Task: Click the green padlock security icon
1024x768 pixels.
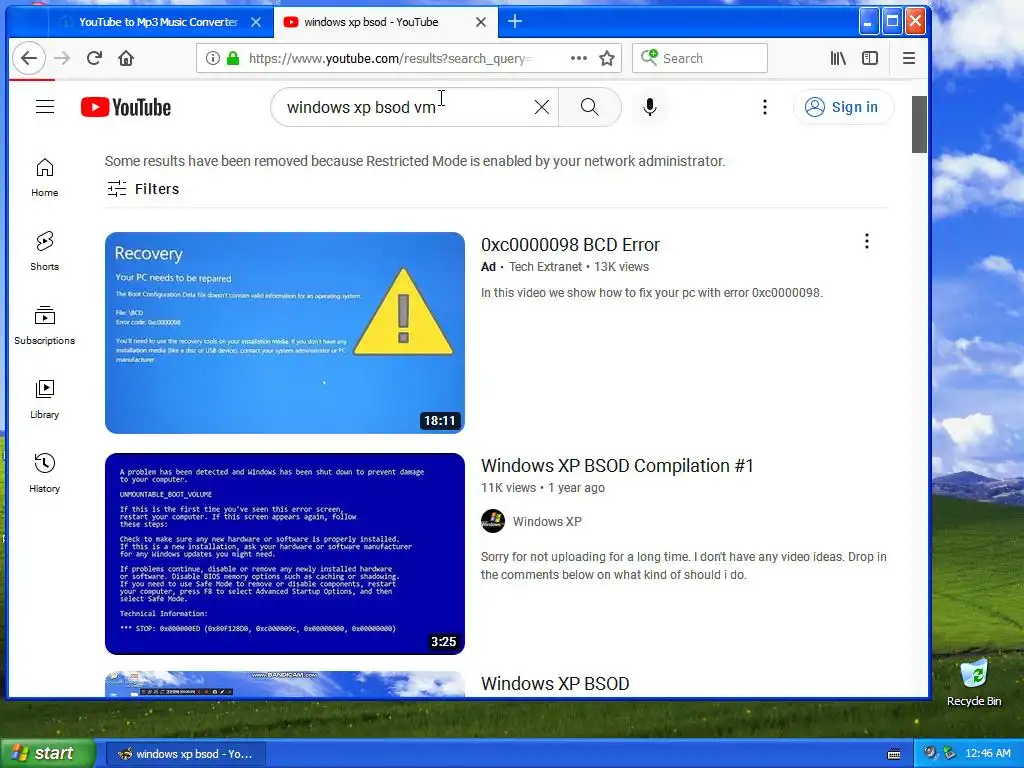Action: (x=232, y=58)
